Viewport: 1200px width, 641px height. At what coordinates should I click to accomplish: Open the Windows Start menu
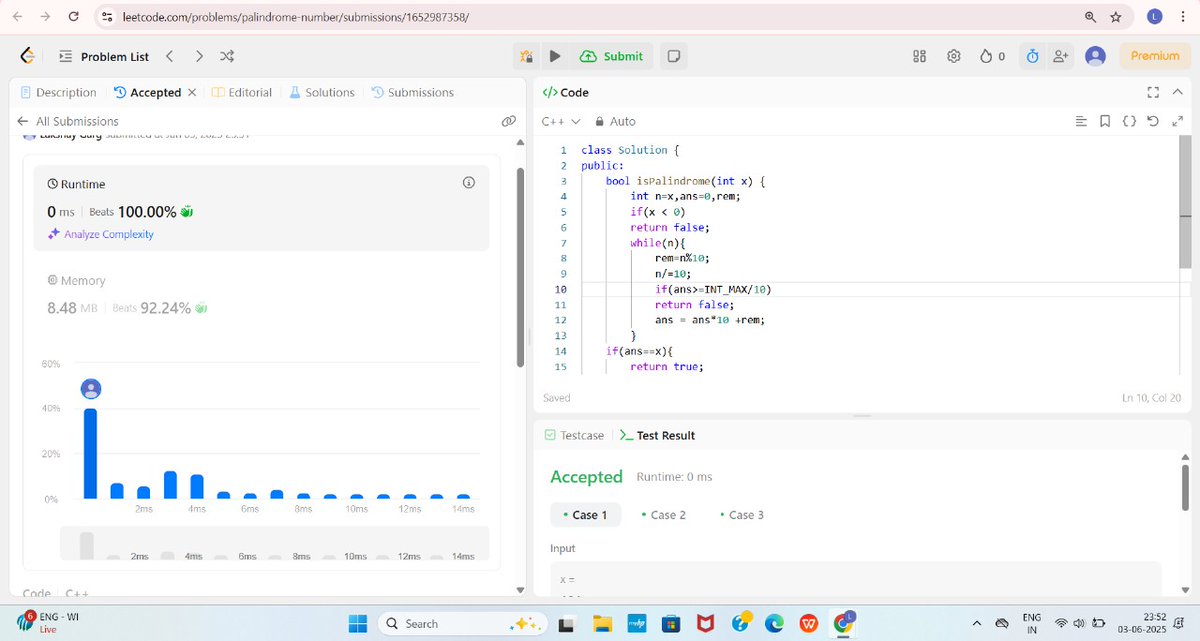(x=358, y=623)
